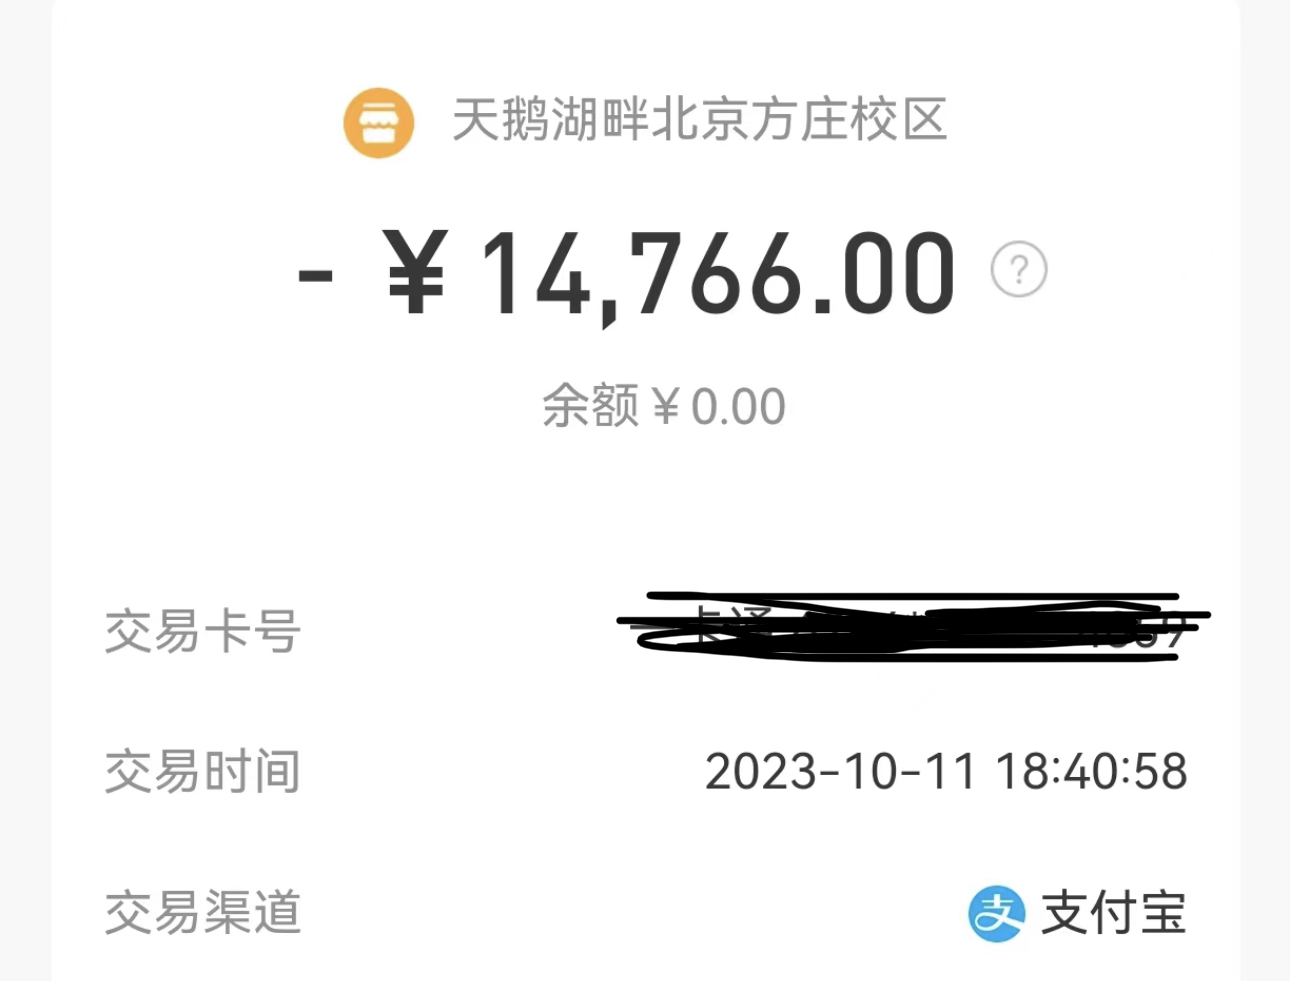This screenshot has height=981, width=1290.
Task: Tap the 交易渠道 row label
Action: 203,913
